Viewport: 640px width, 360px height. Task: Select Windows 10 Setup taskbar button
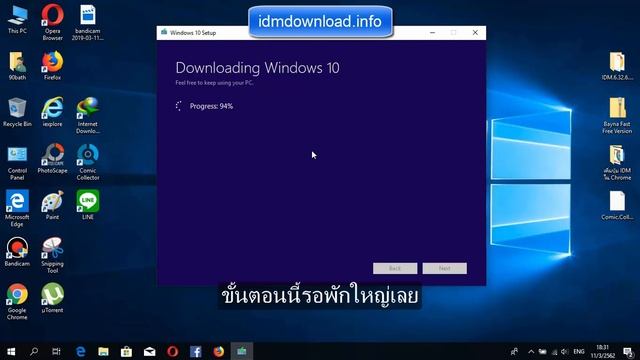coord(242,351)
